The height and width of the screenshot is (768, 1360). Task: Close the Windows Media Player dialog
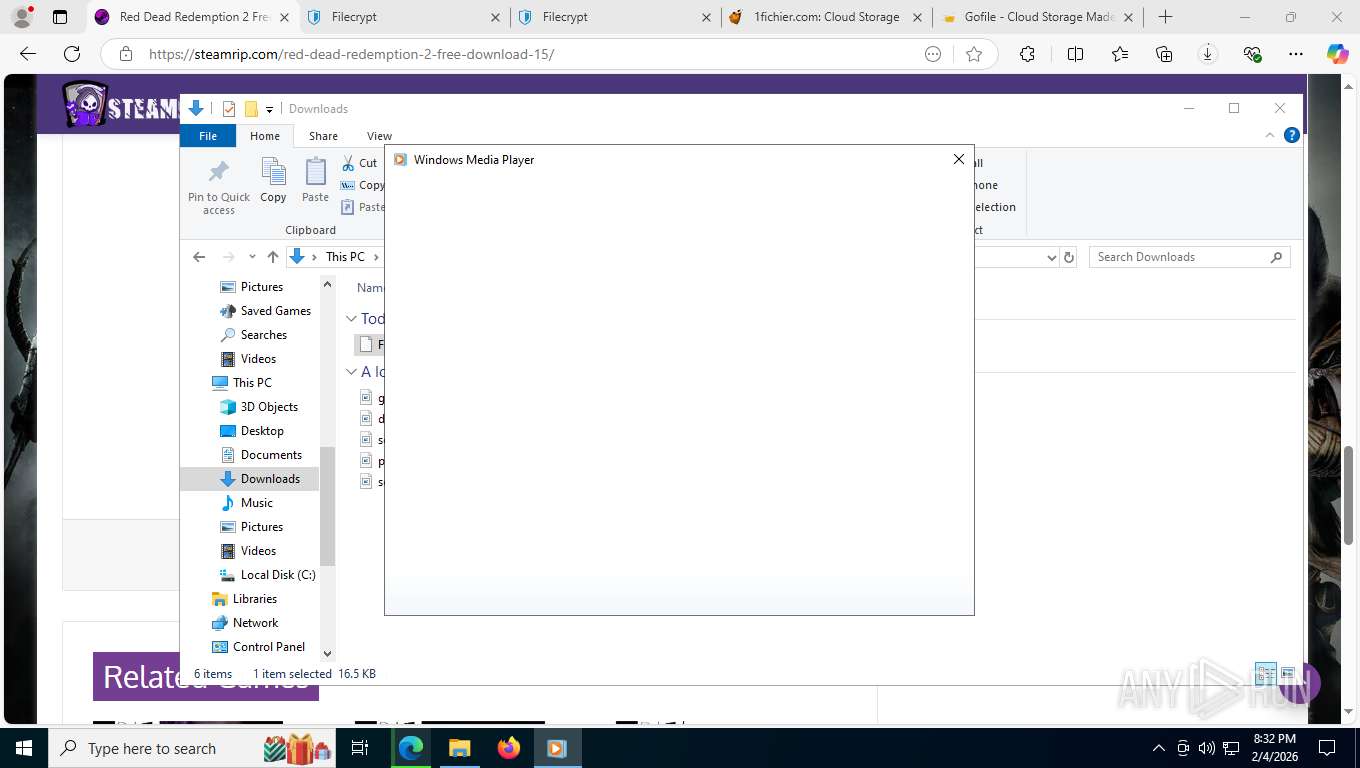[x=958, y=159]
